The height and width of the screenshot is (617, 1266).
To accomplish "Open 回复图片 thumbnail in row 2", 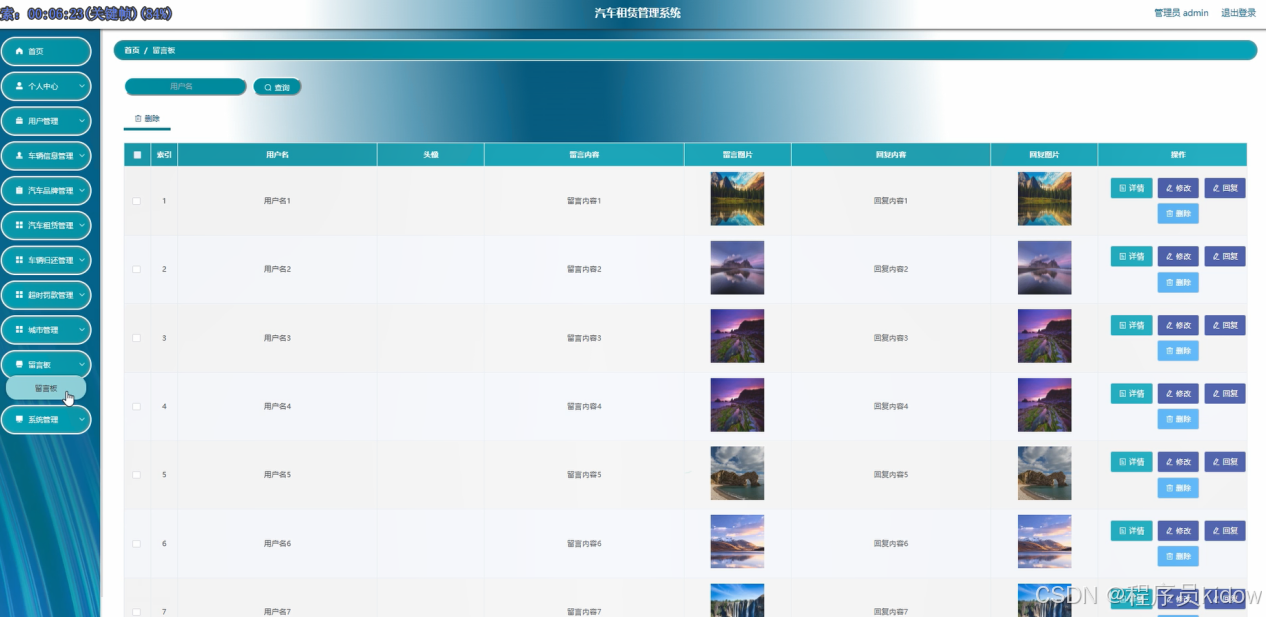I will tap(1044, 267).
